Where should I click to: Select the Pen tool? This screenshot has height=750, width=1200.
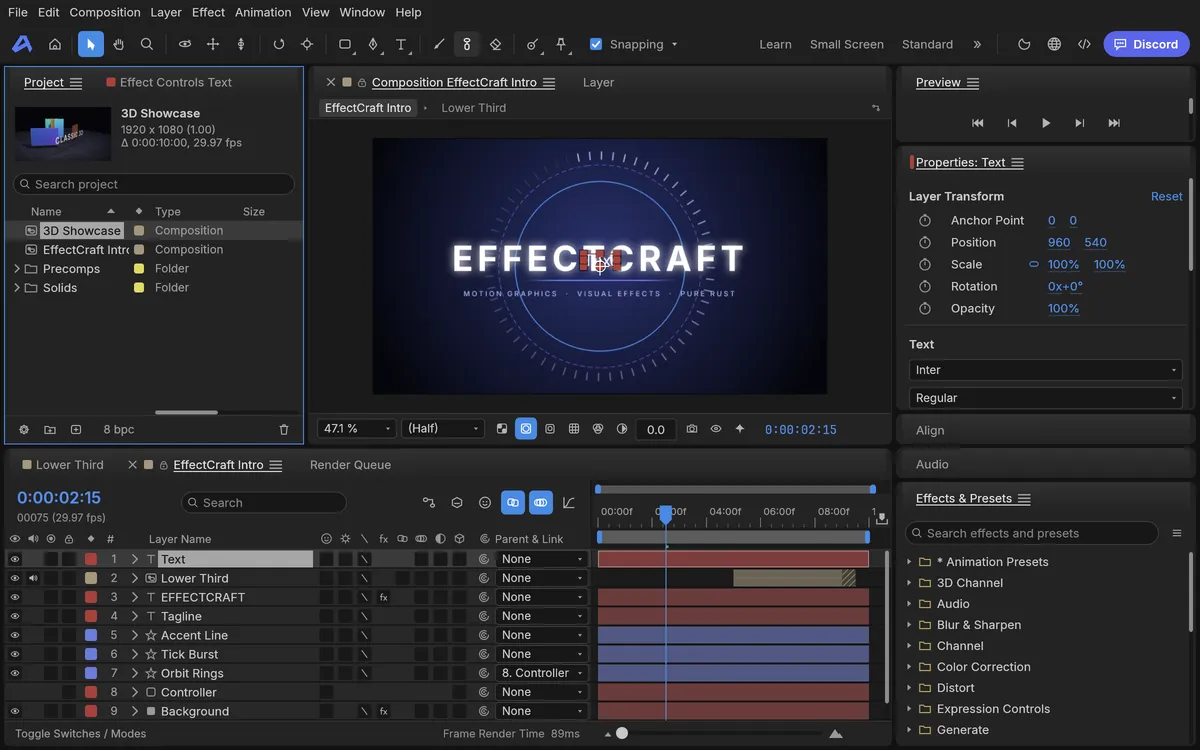(x=373, y=44)
